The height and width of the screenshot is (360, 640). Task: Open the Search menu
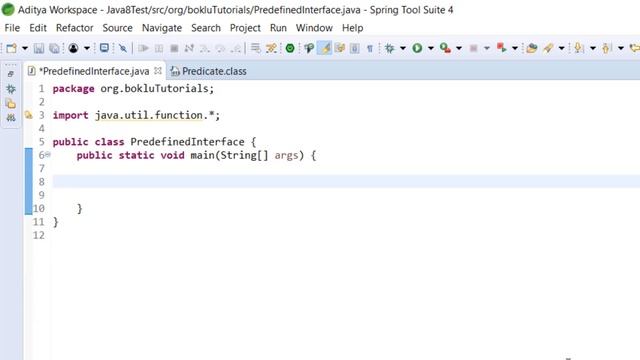206,28
